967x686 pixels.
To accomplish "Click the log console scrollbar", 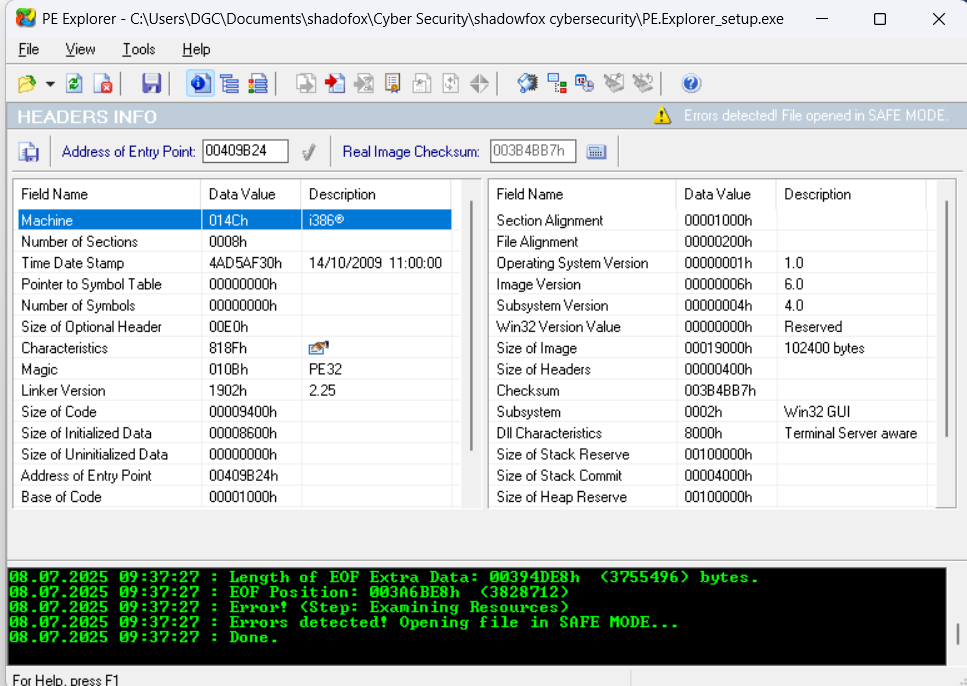I will 957,634.
